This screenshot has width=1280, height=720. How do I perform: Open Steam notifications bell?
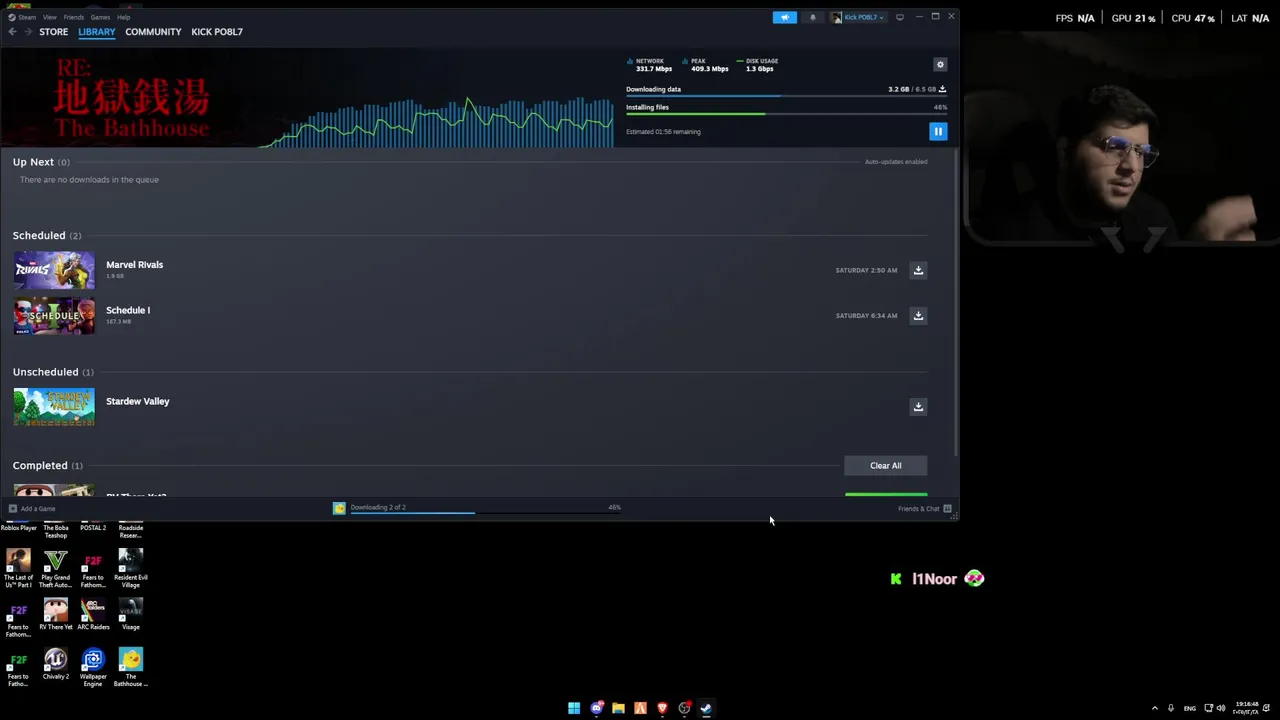[812, 17]
